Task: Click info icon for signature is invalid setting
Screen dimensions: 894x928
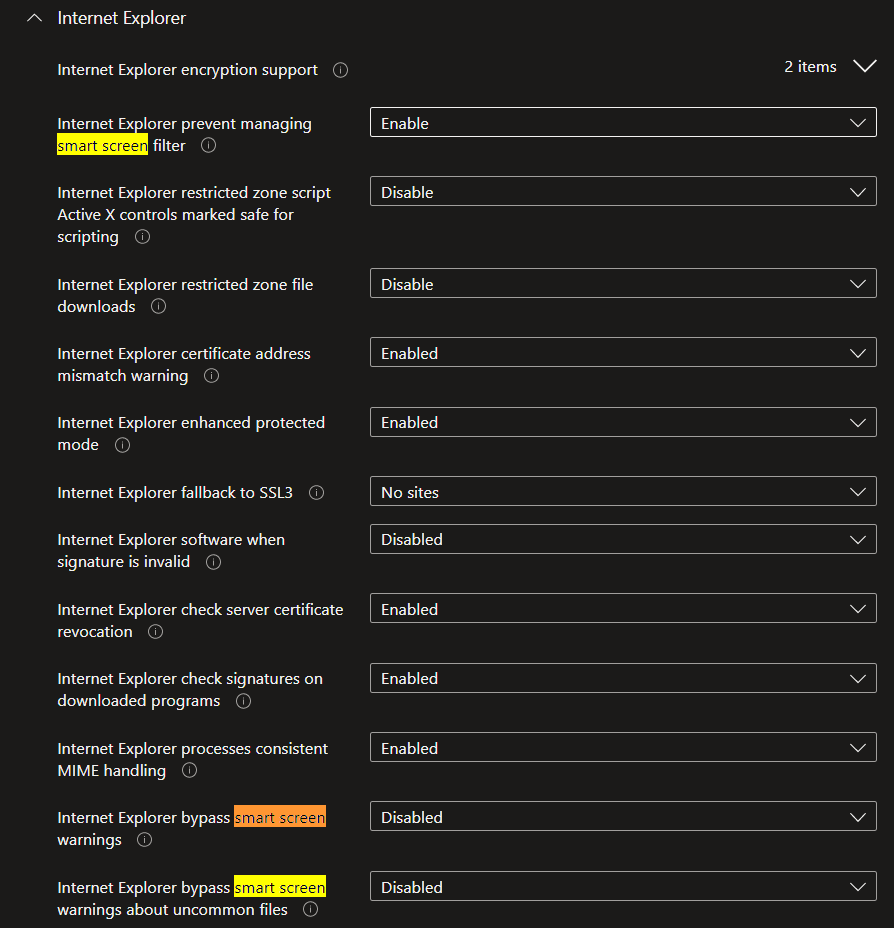Action: click(x=213, y=562)
